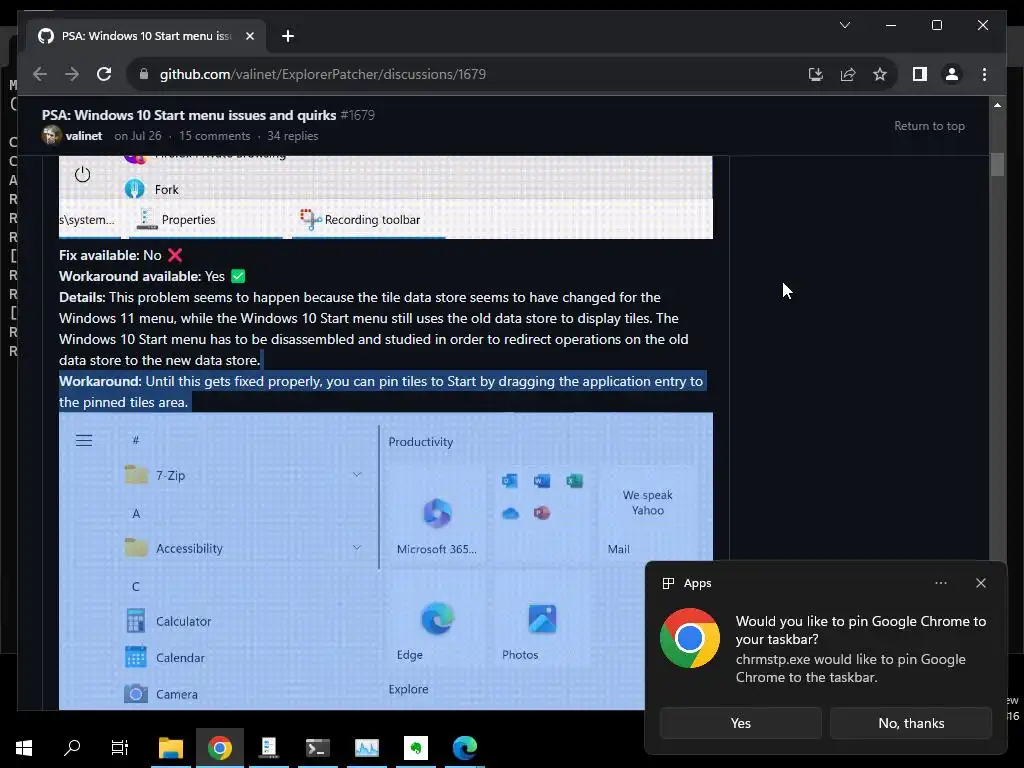Open taskbar Search
1024x768 pixels.
[72, 747]
